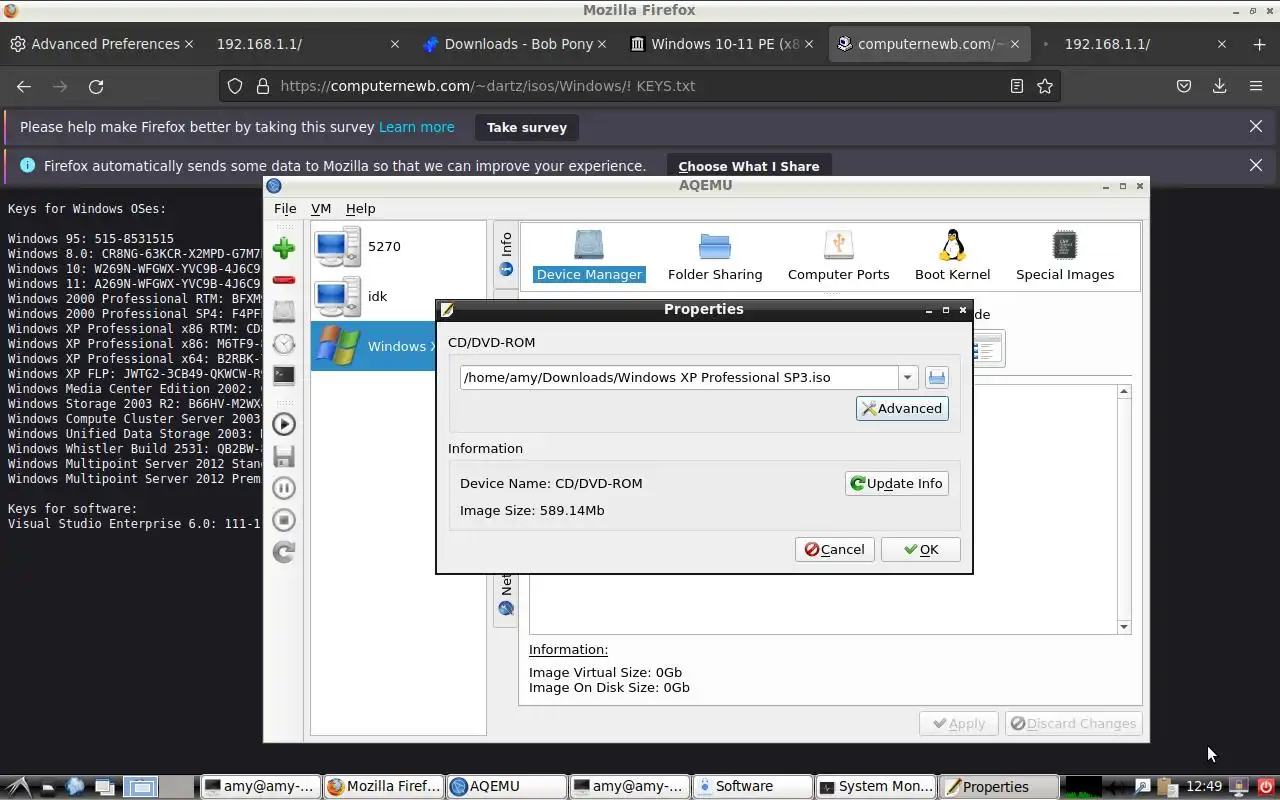
Task: Switch to Downloads - Bob Pony tab
Action: [x=516, y=44]
